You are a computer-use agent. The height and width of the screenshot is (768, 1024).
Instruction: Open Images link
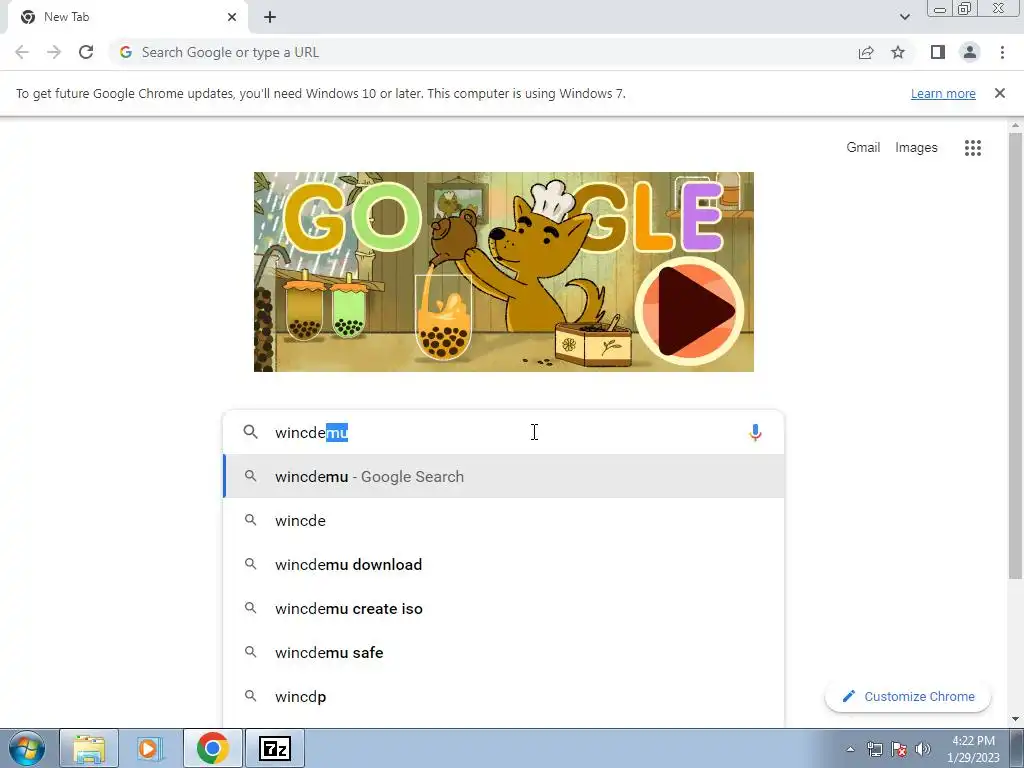(916, 148)
